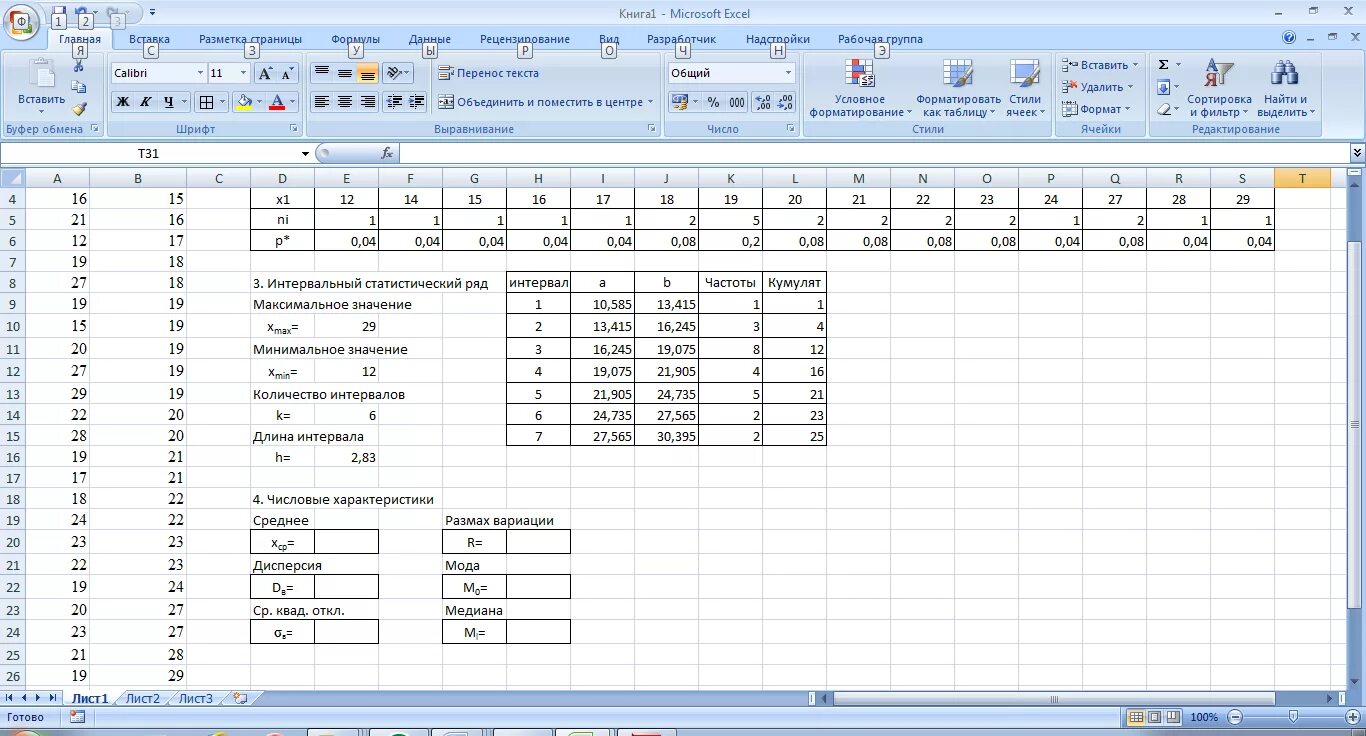This screenshot has width=1366, height=736.
Task: Increase font size with the larger A icon
Action: pos(265,73)
